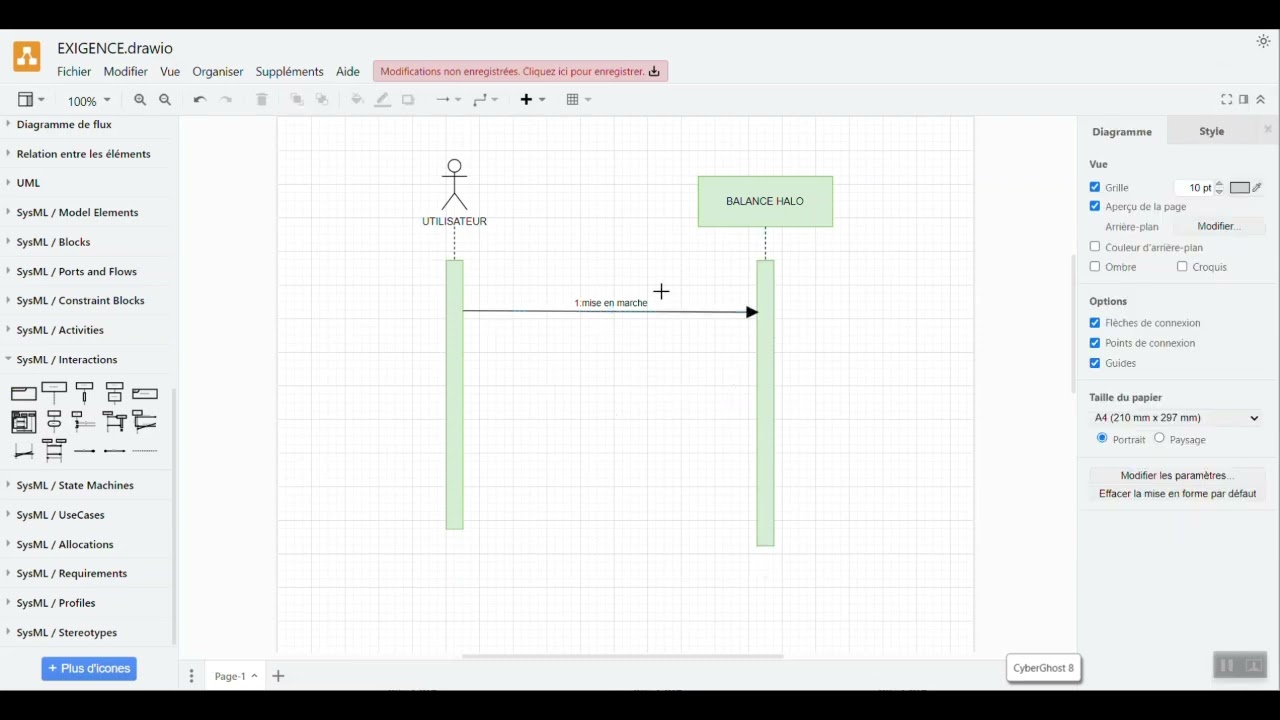The height and width of the screenshot is (720, 1280).
Task: Expand SysML / Blocks library
Action: tap(53, 242)
